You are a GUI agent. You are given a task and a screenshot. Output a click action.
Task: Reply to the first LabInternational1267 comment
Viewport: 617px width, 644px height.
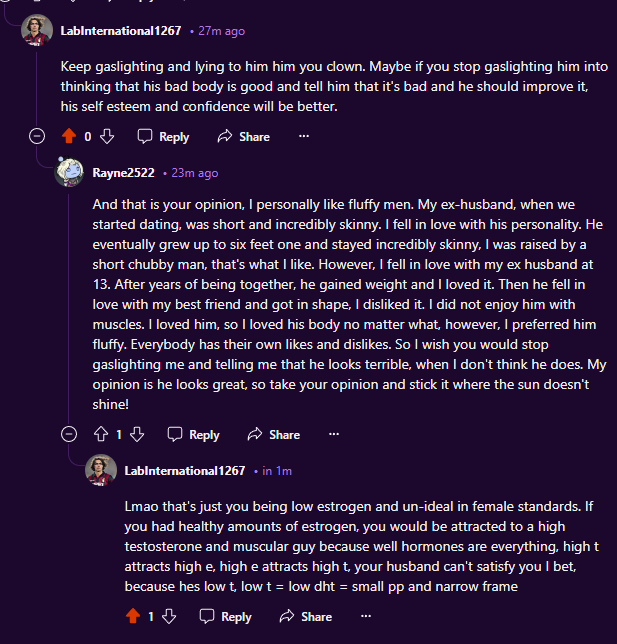tap(163, 137)
